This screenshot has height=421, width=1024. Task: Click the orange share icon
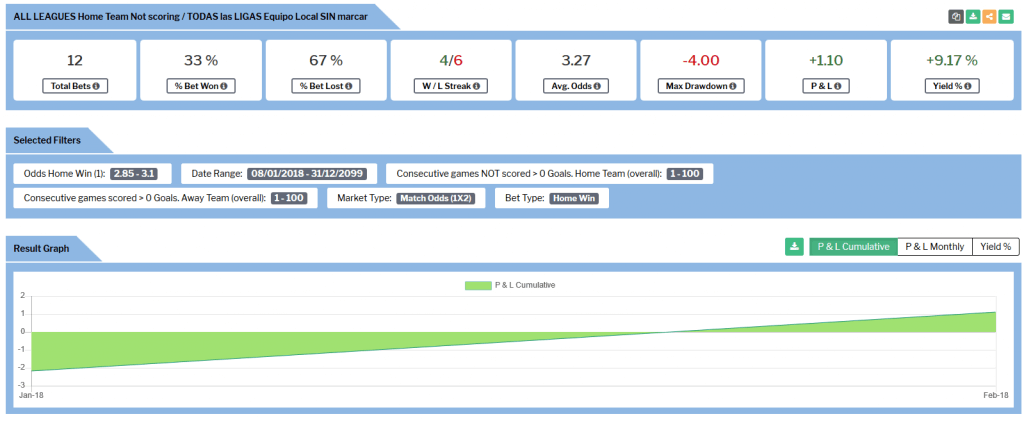coord(989,17)
